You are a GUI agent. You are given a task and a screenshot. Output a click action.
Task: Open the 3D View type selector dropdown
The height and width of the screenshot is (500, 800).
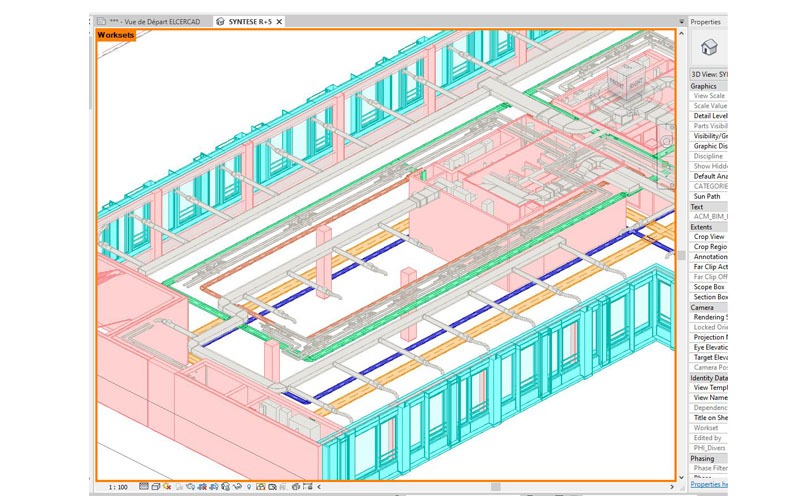(x=709, y=74)
